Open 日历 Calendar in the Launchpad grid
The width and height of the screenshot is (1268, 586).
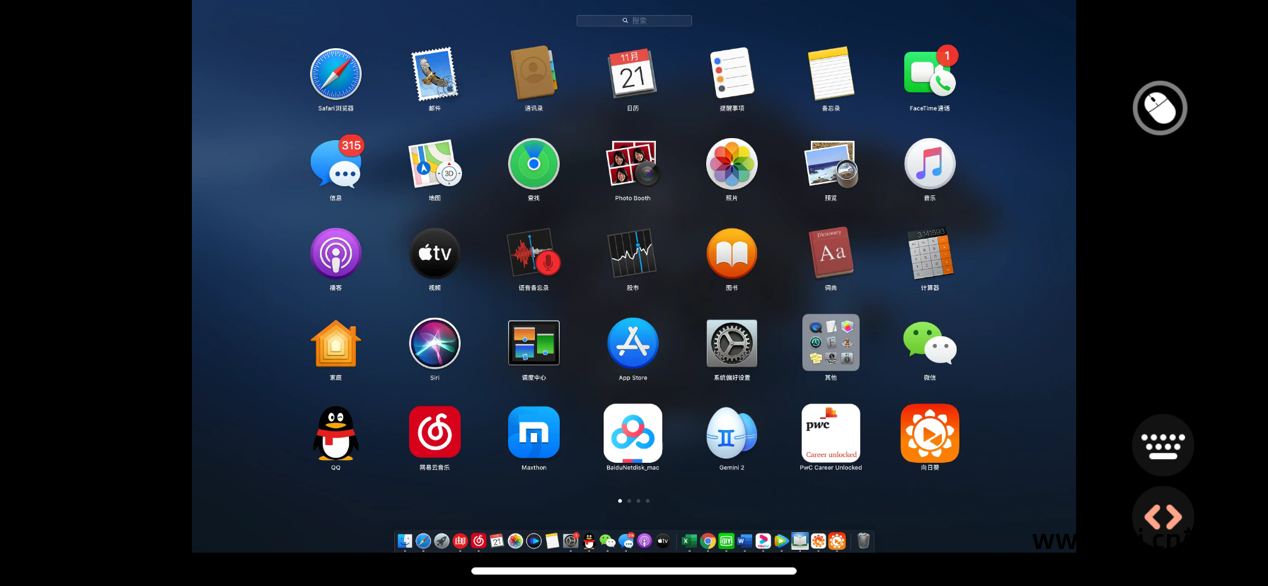tap(633, 74)
